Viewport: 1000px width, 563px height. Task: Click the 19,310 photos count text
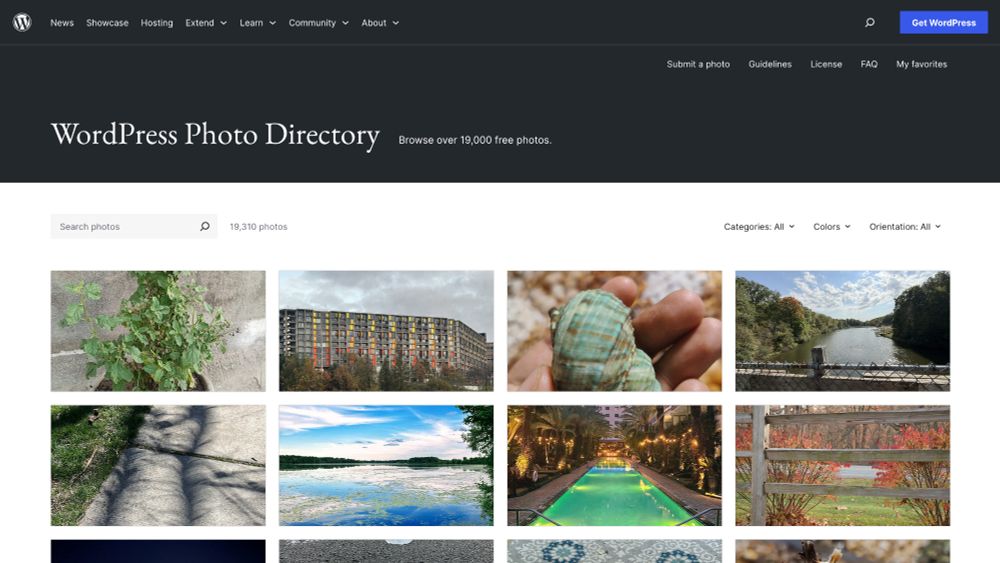pyautogui.click(x=258, y=226)
